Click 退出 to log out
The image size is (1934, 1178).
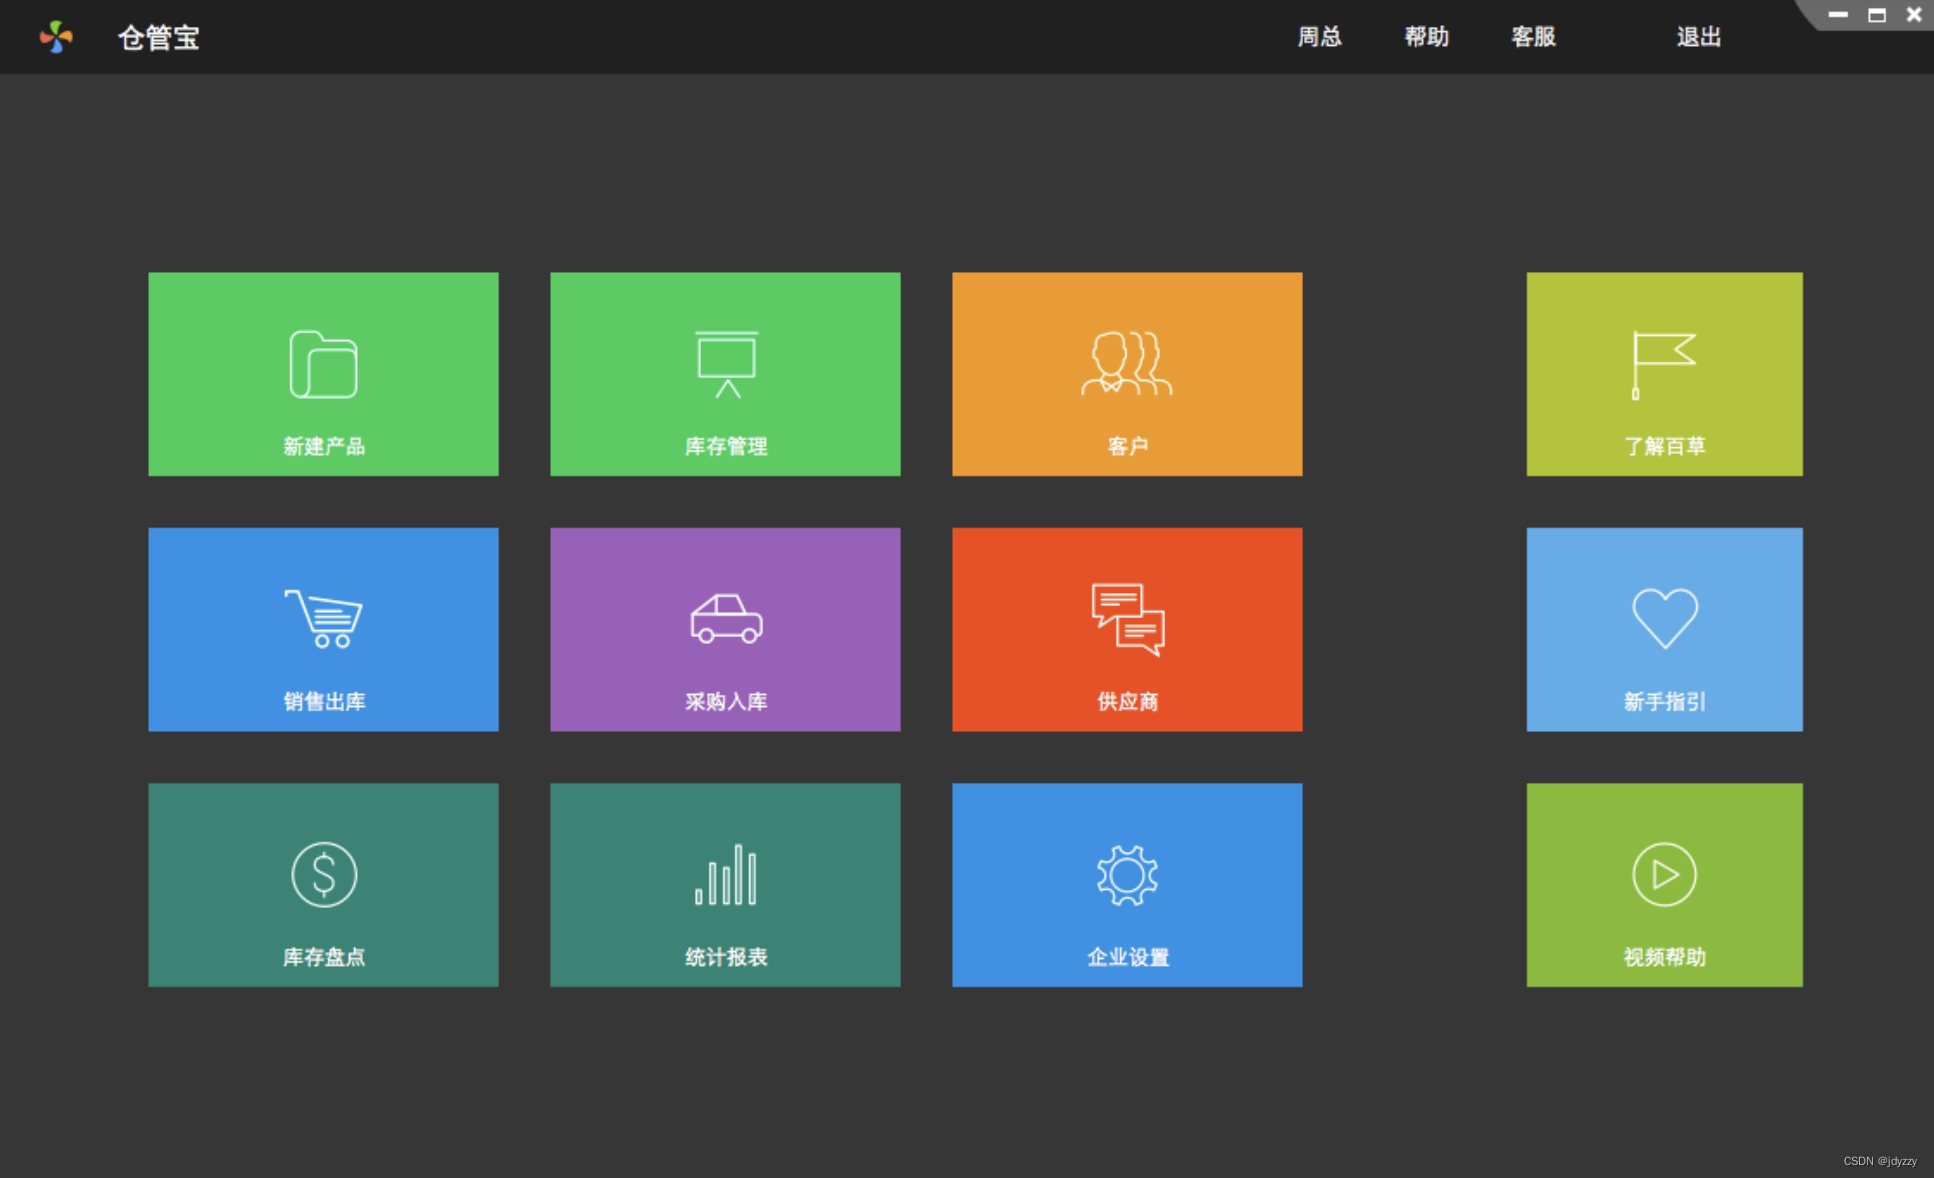(1698, 37)
